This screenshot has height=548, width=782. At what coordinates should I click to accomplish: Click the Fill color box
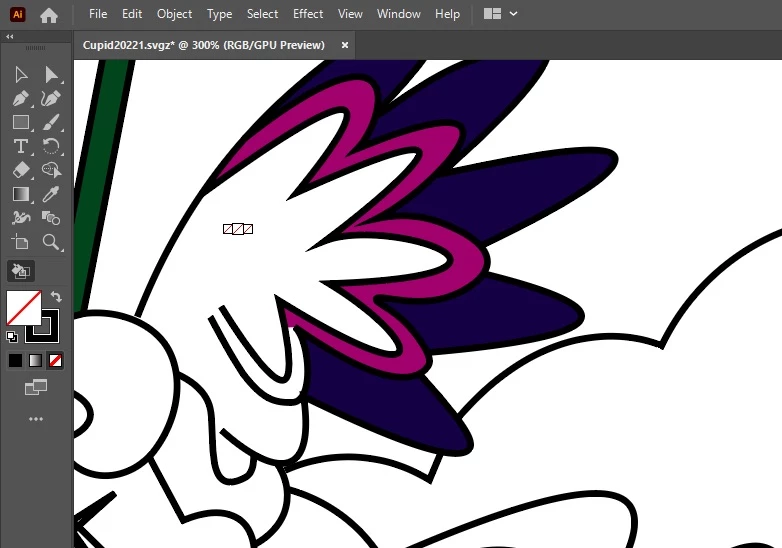coord(23,308)
